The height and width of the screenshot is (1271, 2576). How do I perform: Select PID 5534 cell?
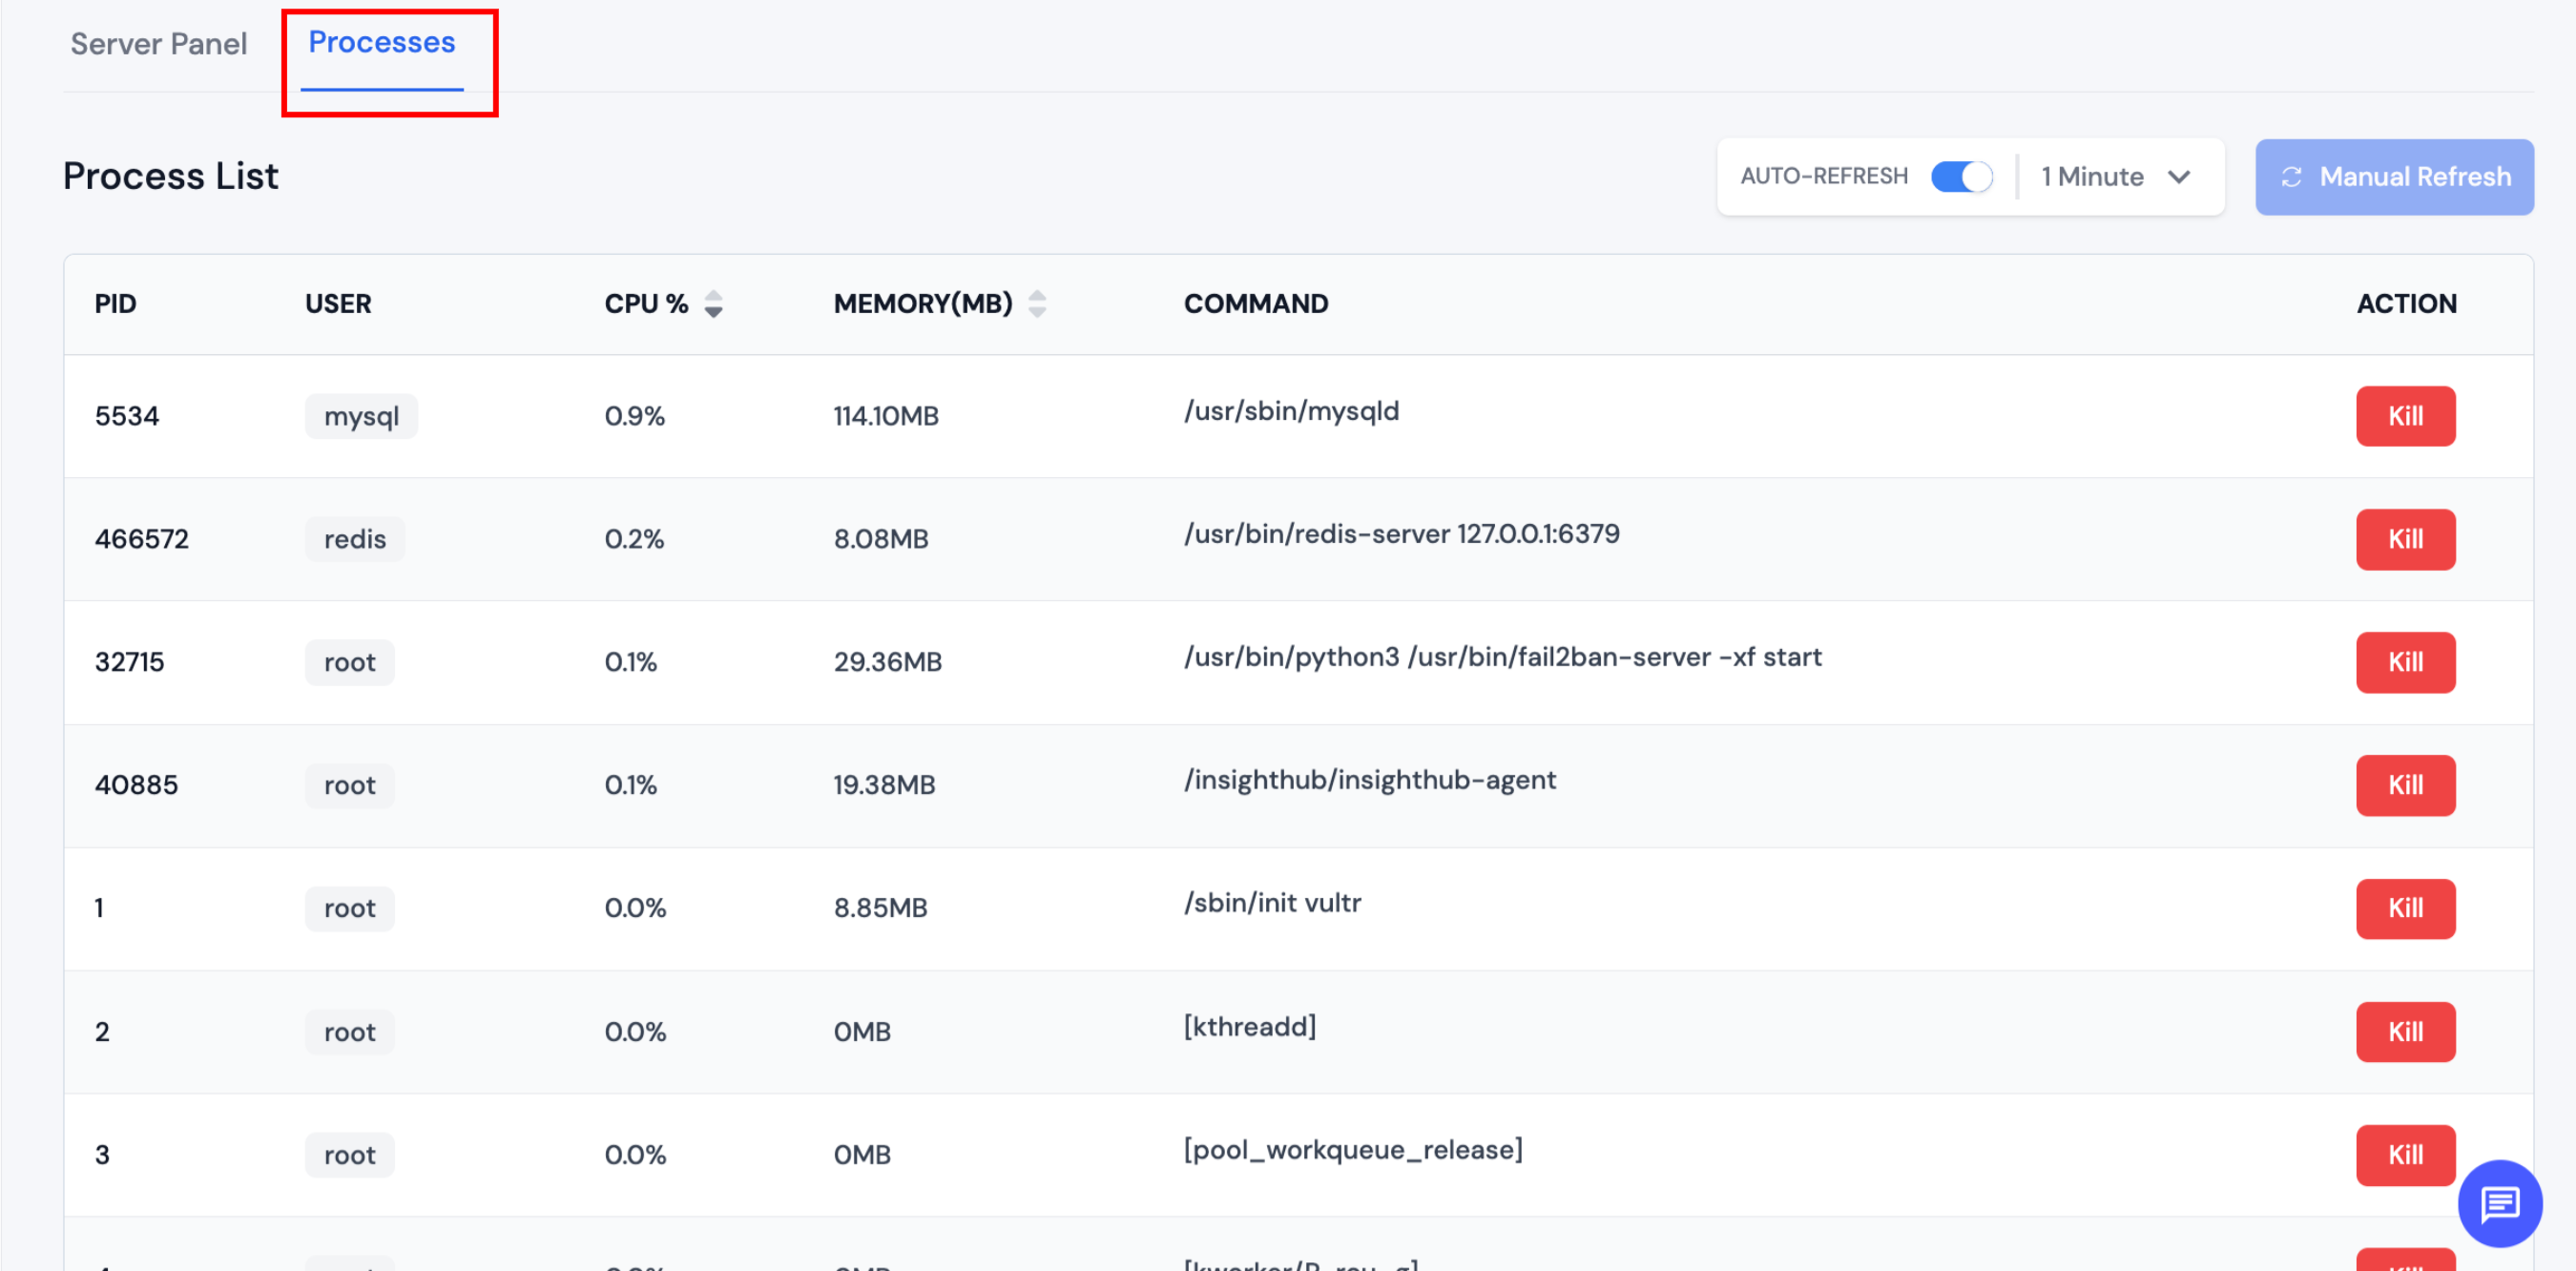(127, 416)
